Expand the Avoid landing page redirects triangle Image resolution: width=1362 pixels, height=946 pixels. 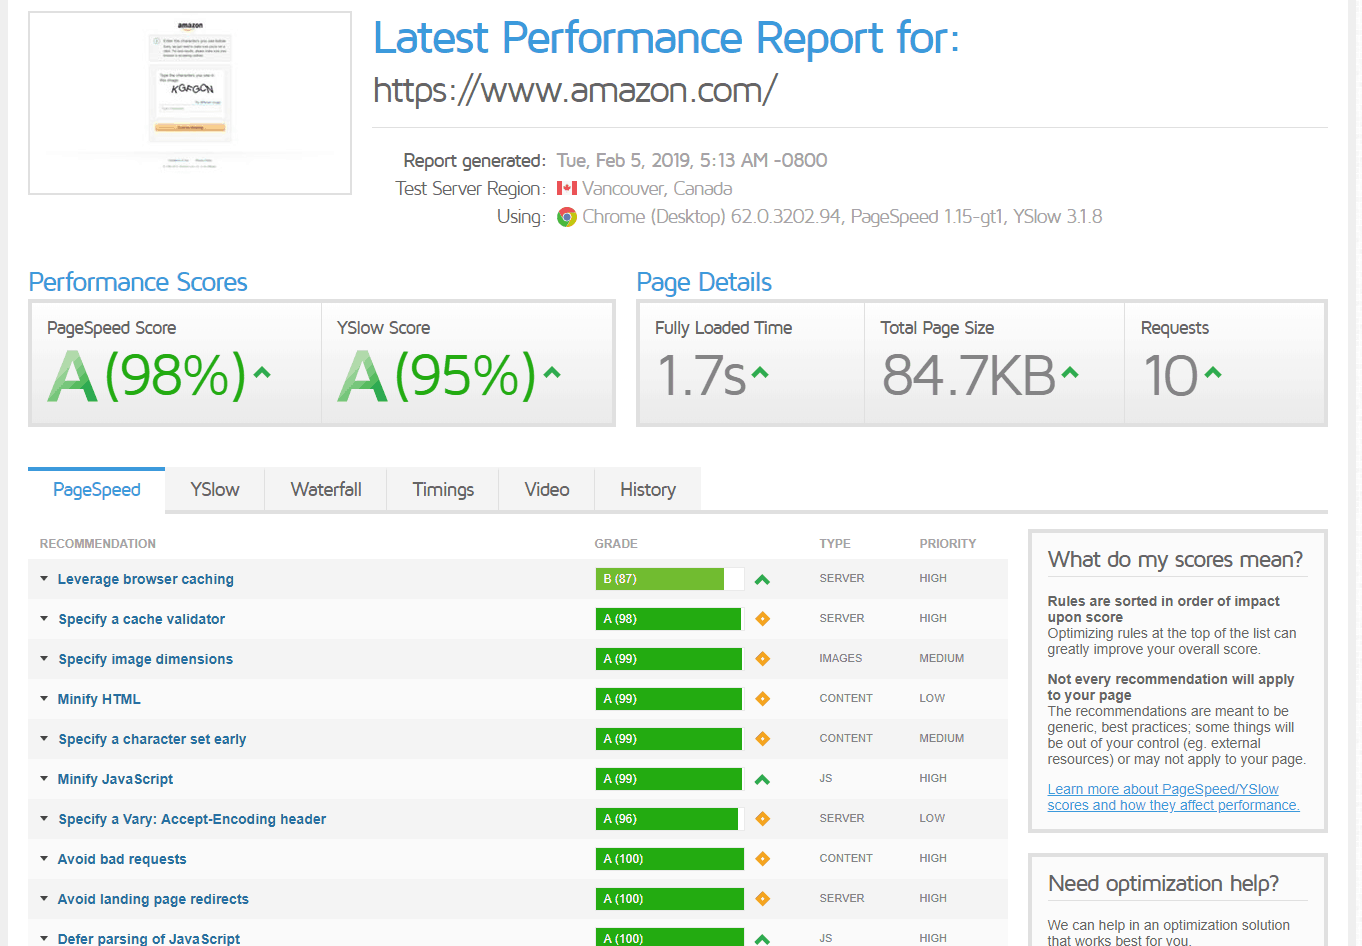[44, 898]
